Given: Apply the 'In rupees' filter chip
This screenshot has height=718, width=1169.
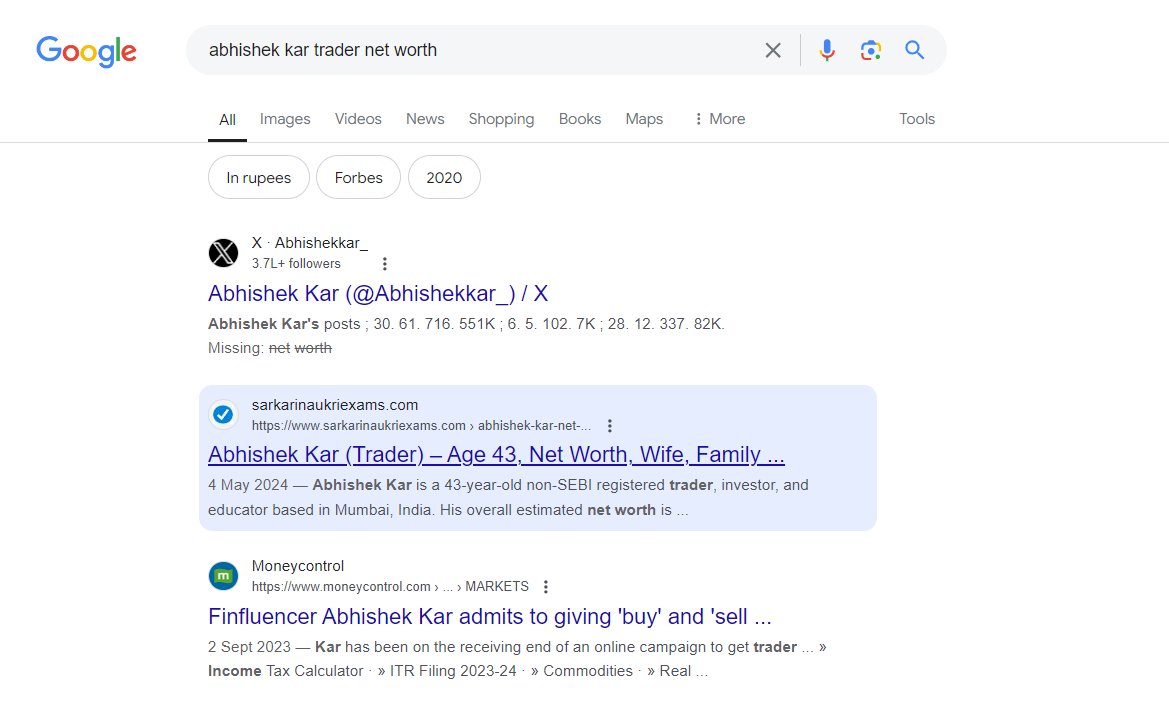Looking at the screenshot, I should pos(258,177).
